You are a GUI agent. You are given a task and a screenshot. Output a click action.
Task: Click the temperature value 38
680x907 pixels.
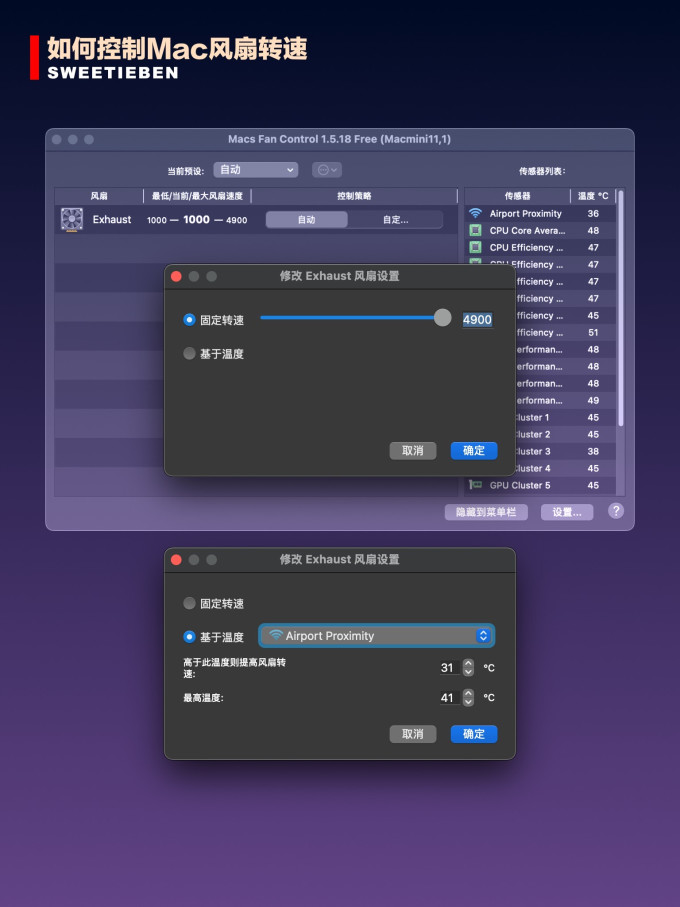(x=593, y=451)
